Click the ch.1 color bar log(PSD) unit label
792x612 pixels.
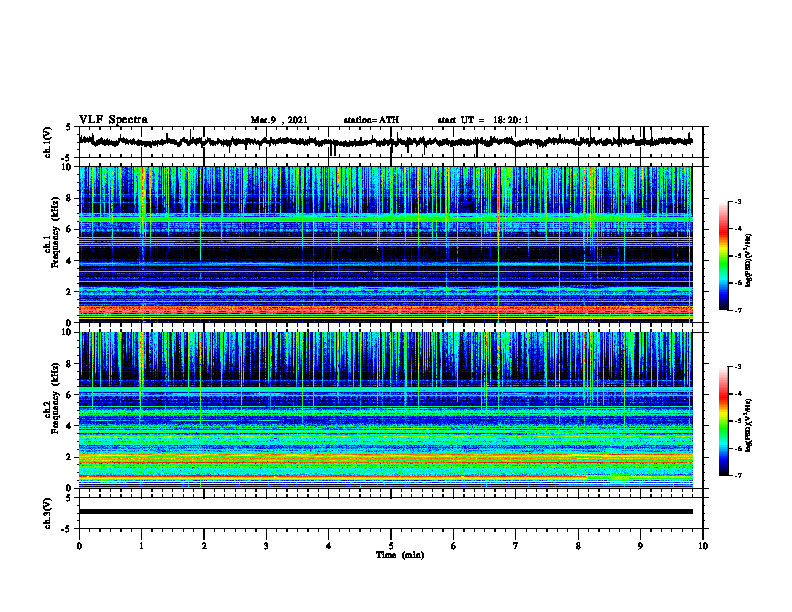click(749, 261)
